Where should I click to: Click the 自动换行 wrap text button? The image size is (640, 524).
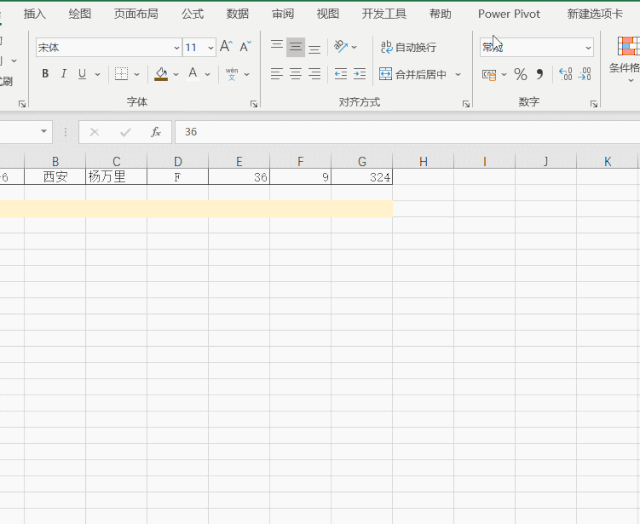(408, 47)
